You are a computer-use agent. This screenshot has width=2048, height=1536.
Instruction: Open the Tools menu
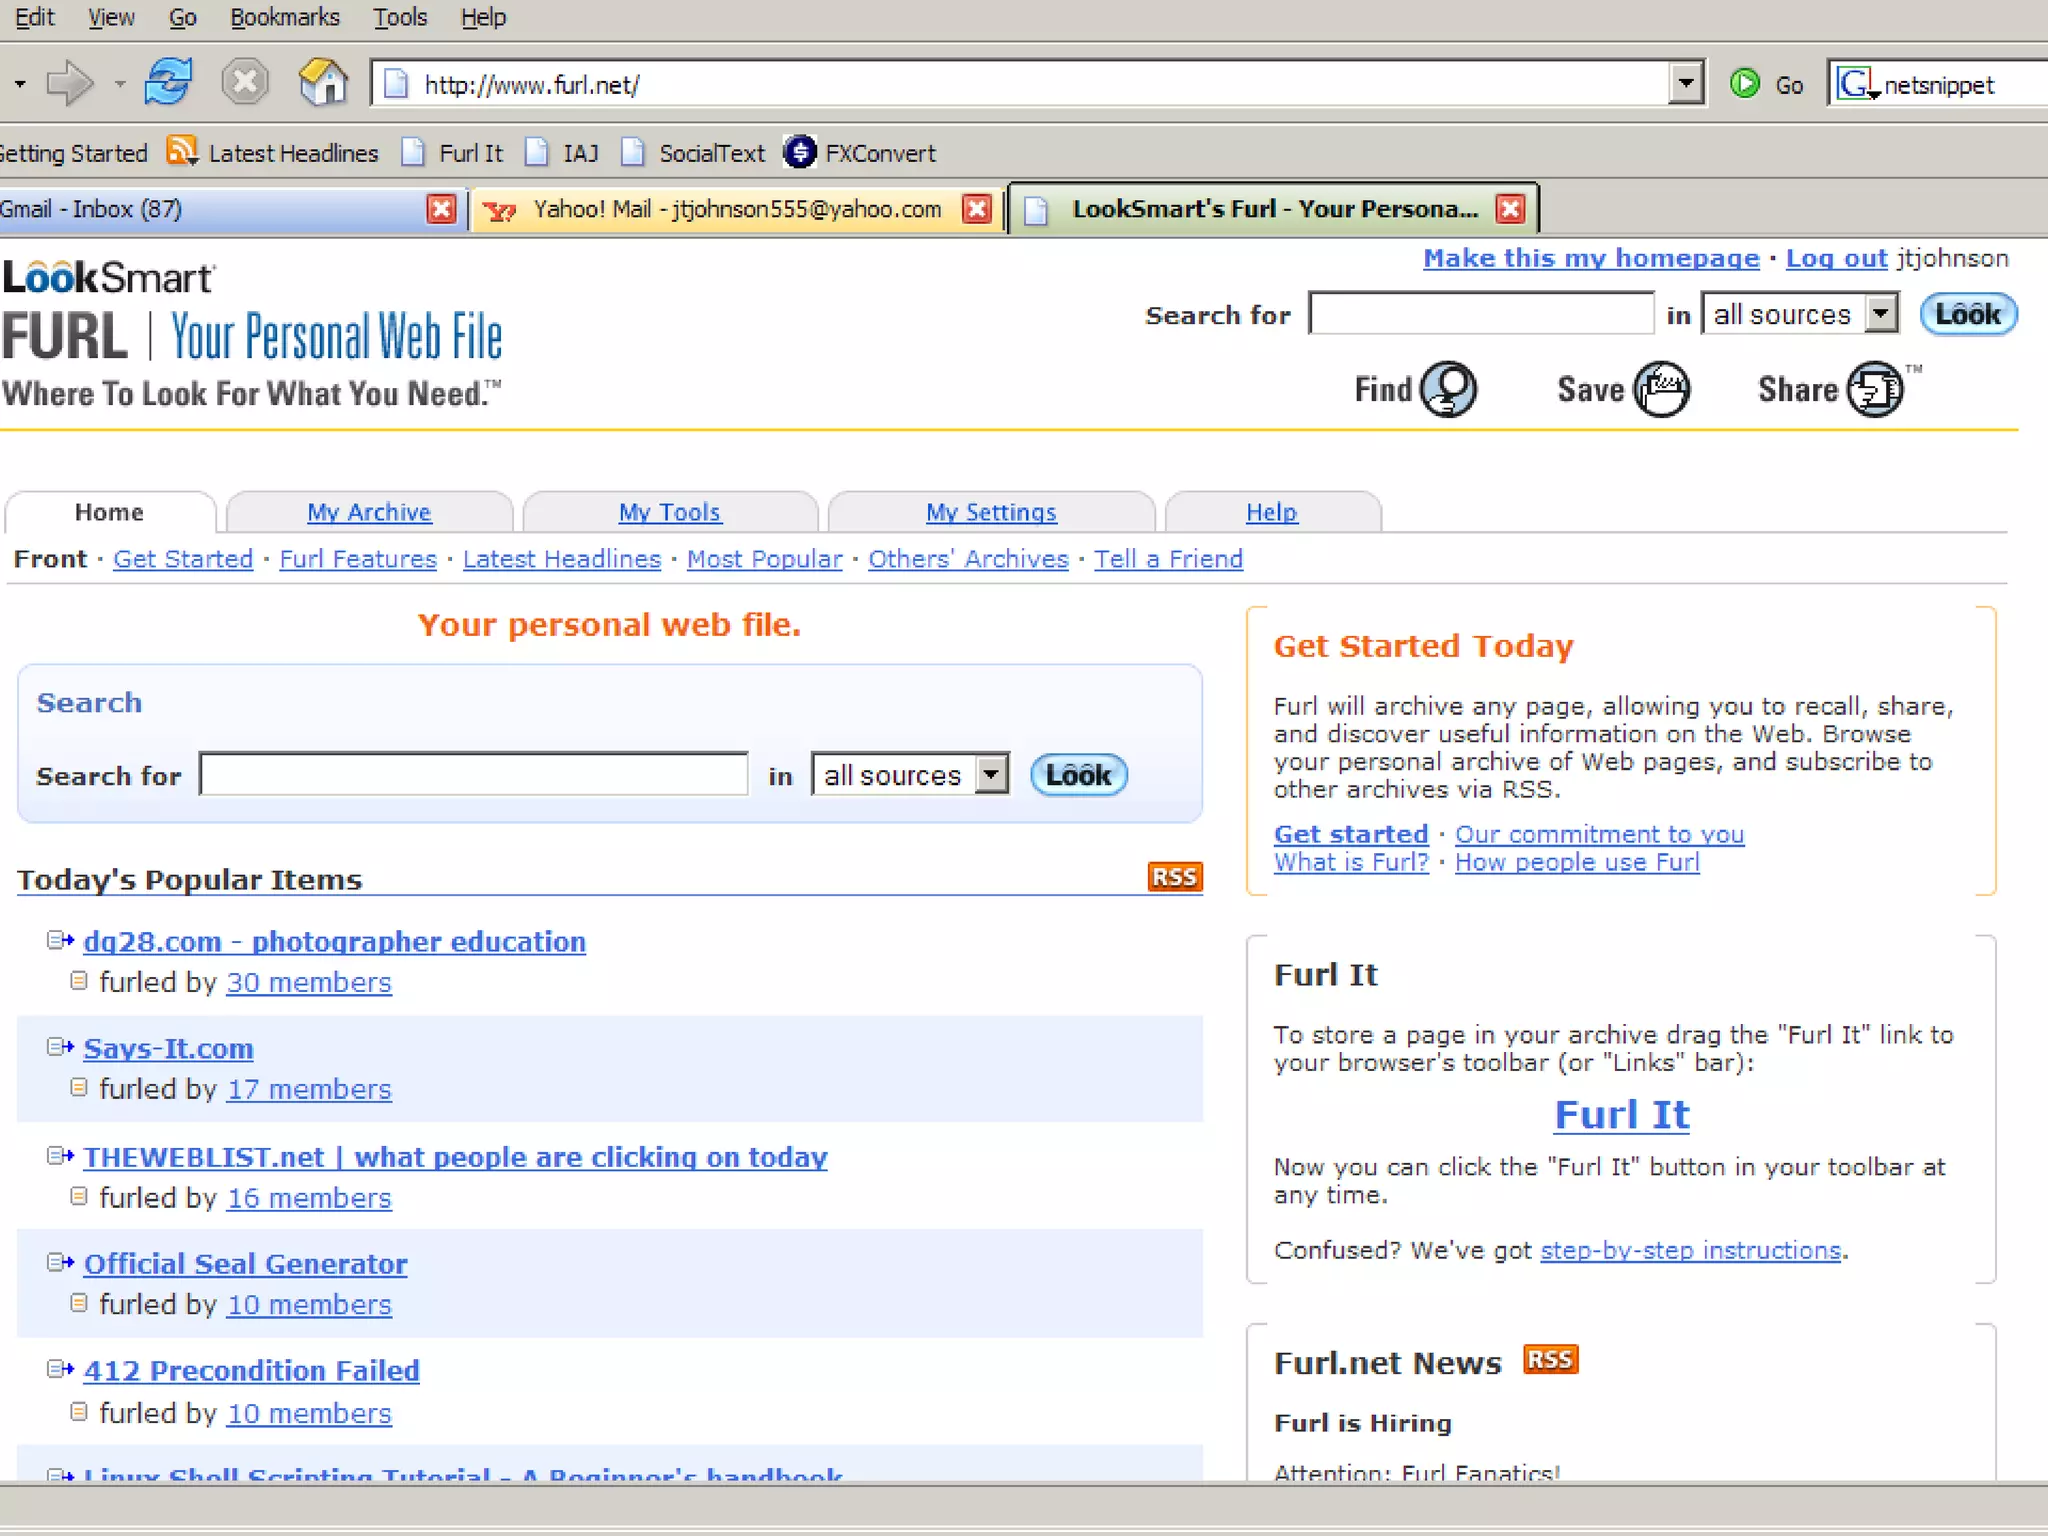(400, 17)
